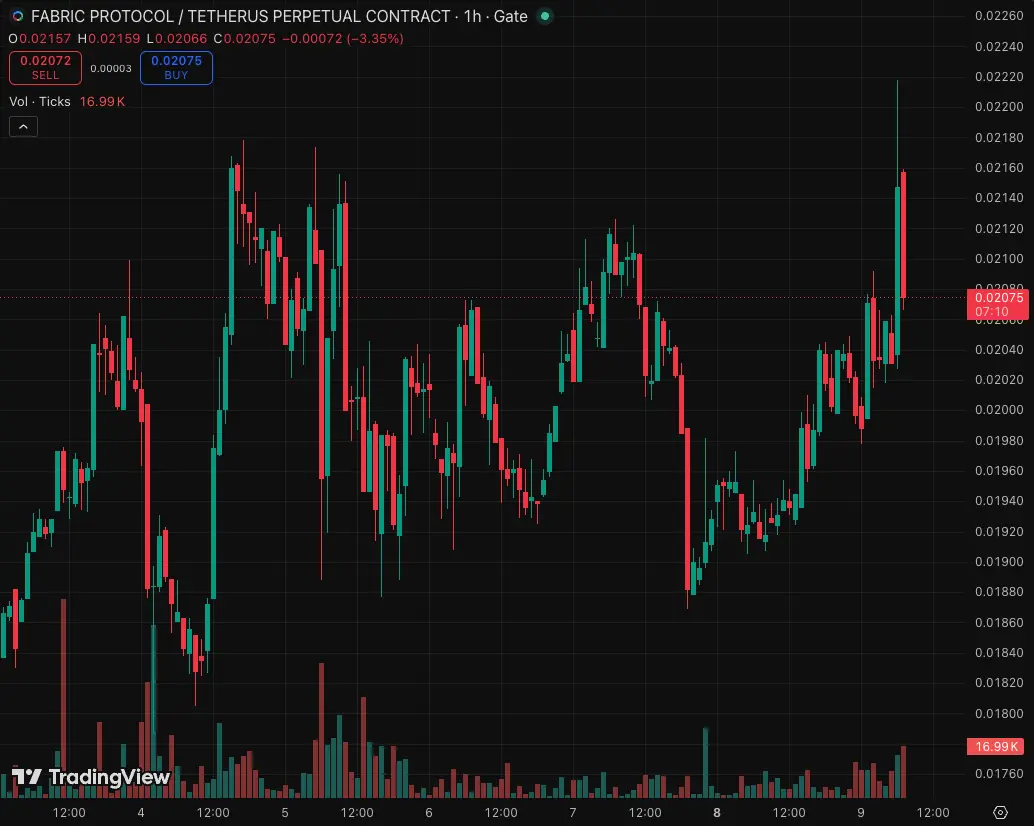The height and width of the screenshot is (826, 1034).
Task: Click price axis label 0.02000
Action: pos(999,409)
